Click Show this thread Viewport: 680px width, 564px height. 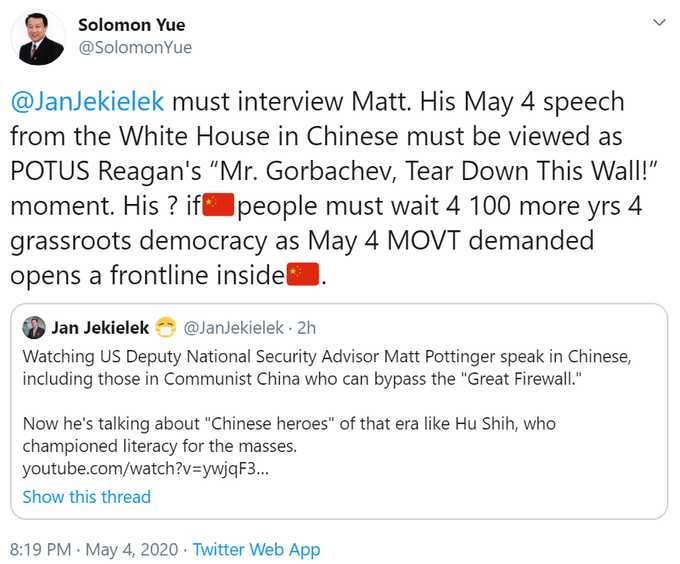point(87,497)
